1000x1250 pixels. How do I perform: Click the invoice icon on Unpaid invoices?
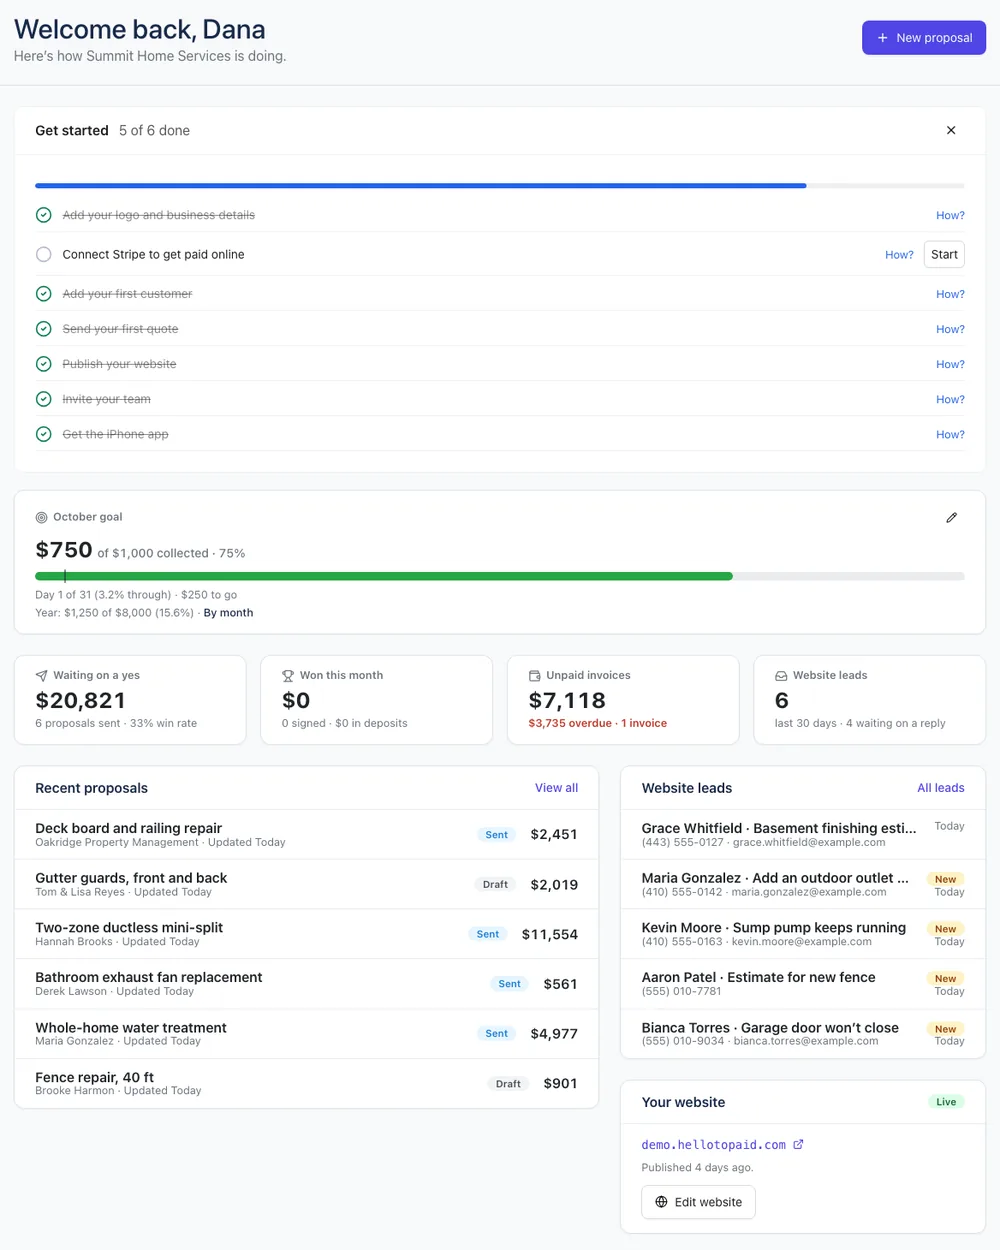[x=534, y=676]
